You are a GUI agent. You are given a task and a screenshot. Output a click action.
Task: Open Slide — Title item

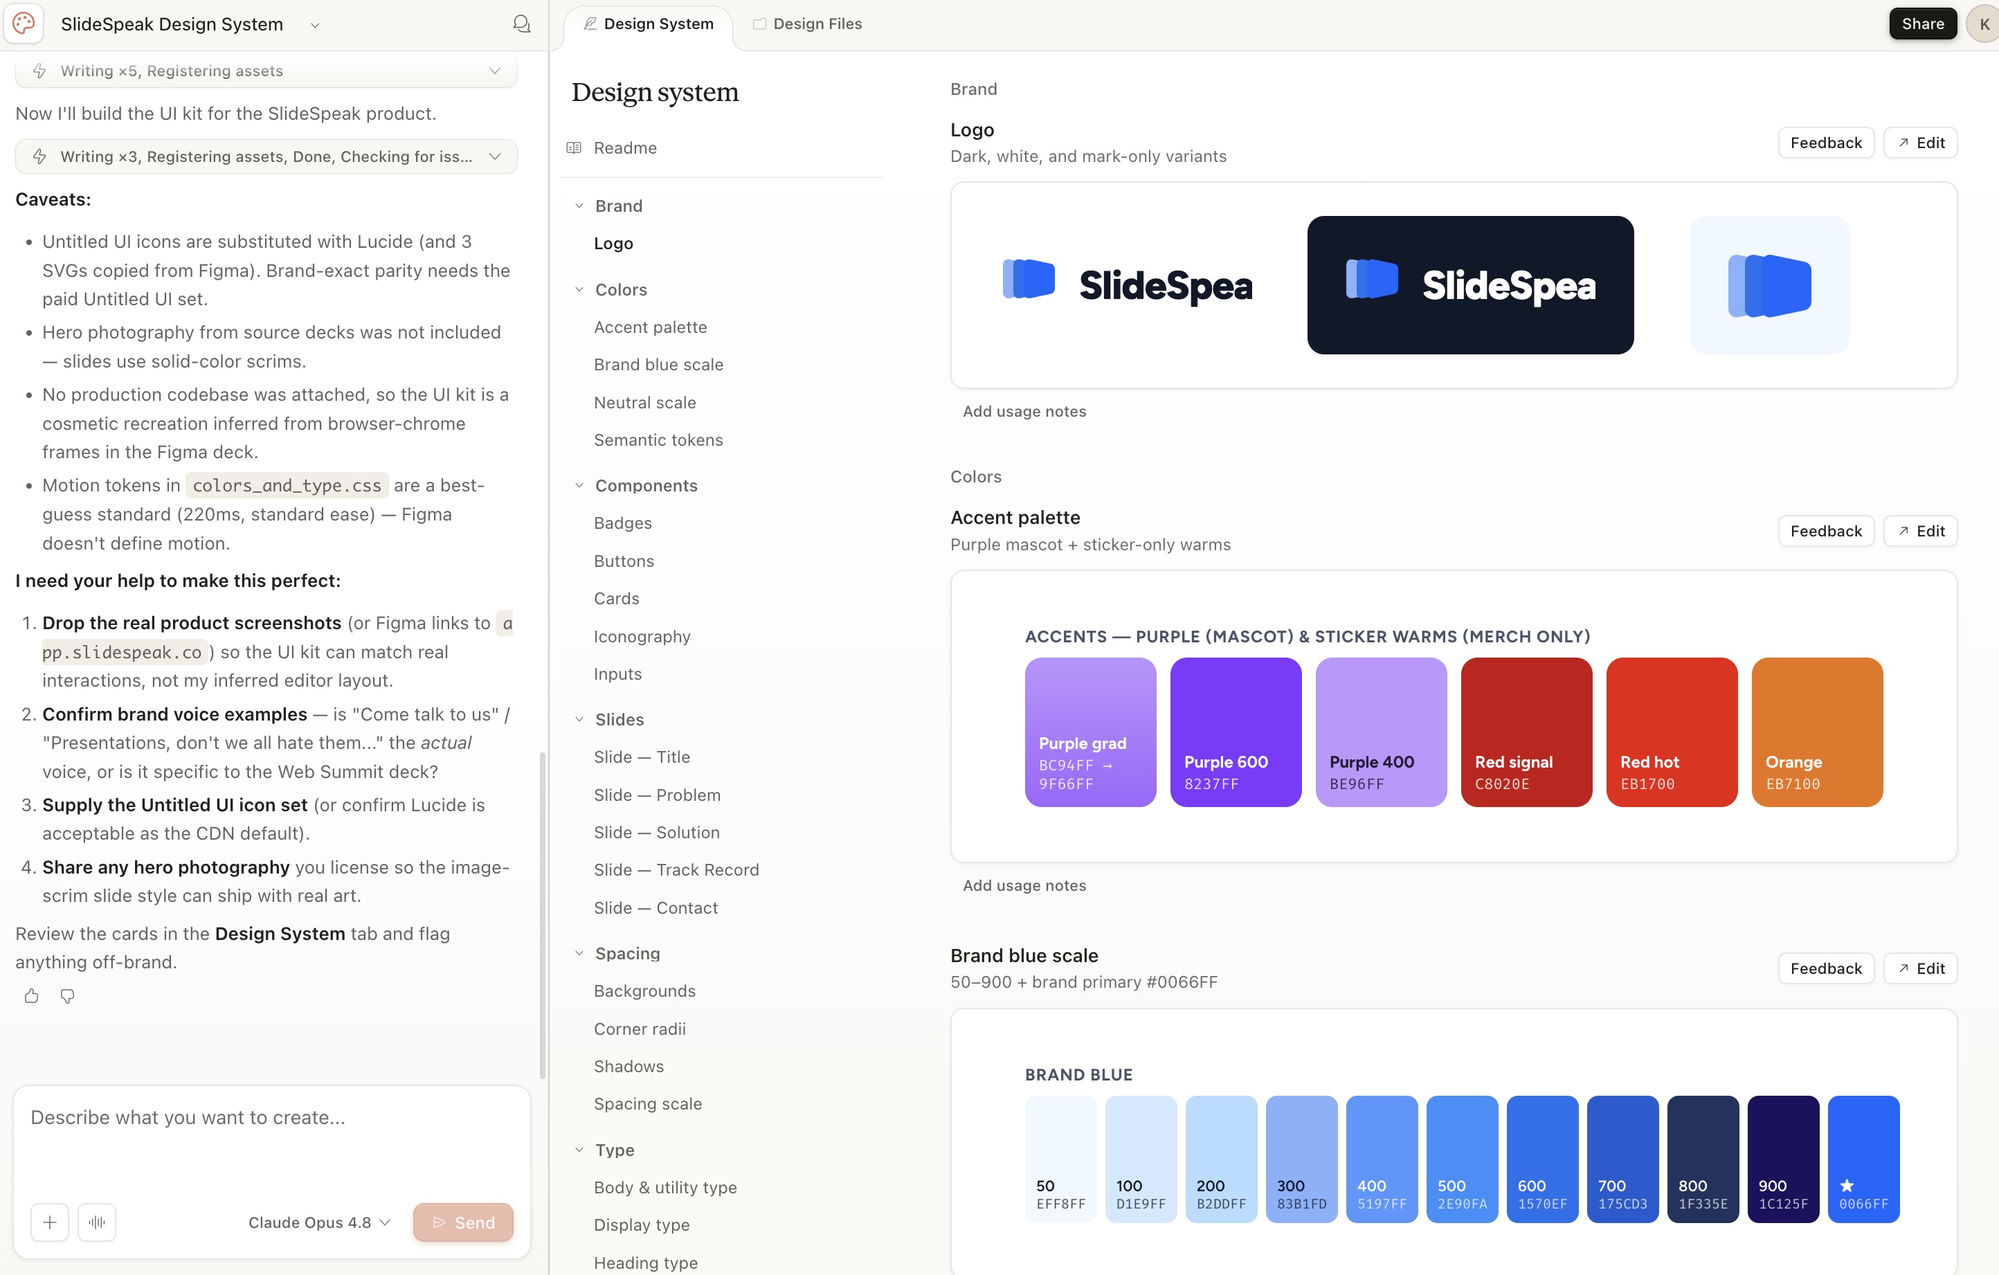click(x=642, y=758)
